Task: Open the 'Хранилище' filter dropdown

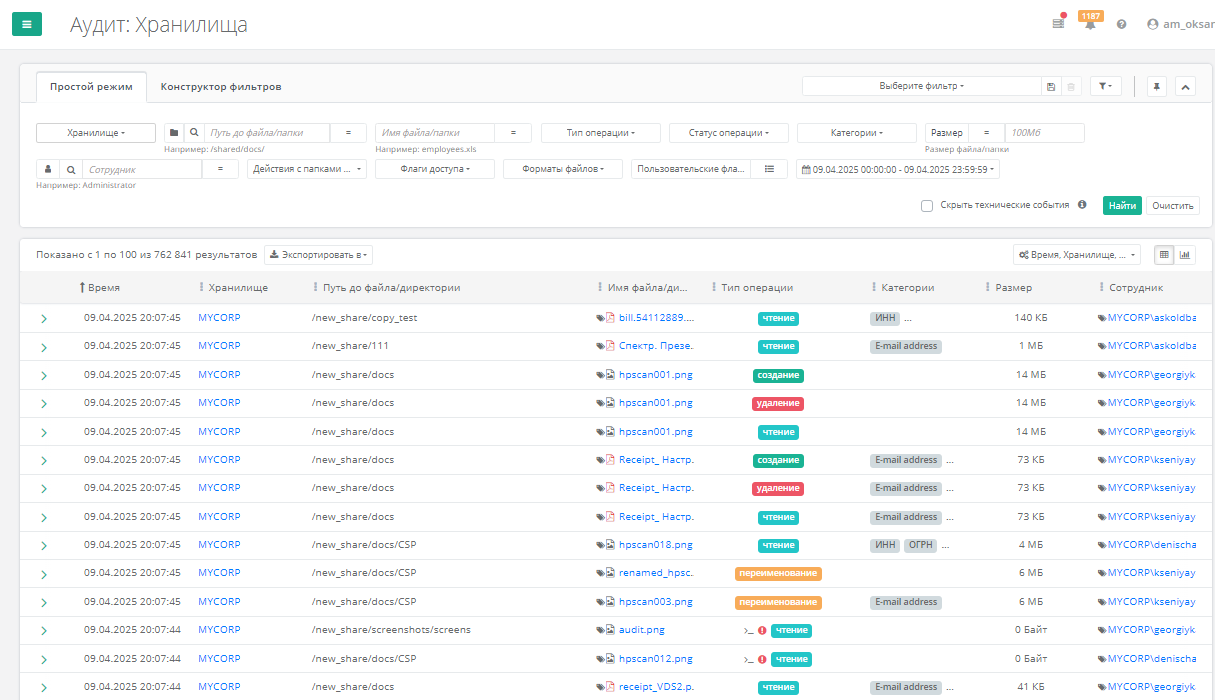Action: (96, 133)
